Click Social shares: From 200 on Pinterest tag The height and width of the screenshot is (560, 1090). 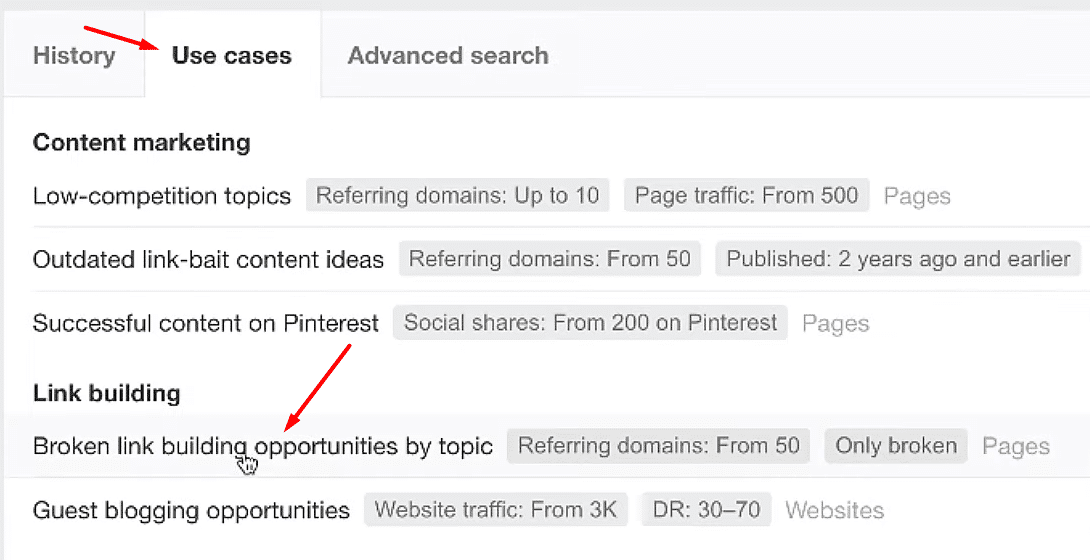click(590, 323)
